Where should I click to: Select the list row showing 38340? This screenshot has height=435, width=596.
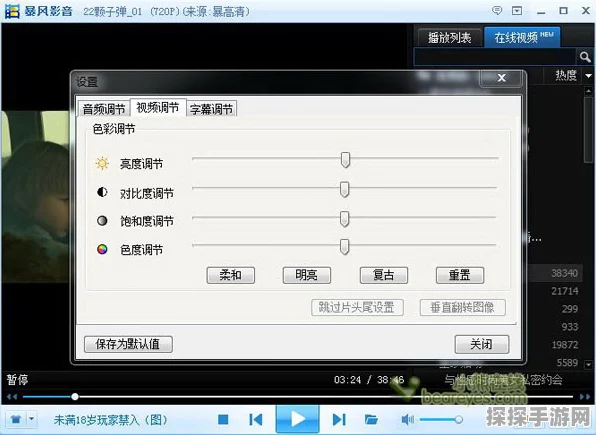point(555,273)
